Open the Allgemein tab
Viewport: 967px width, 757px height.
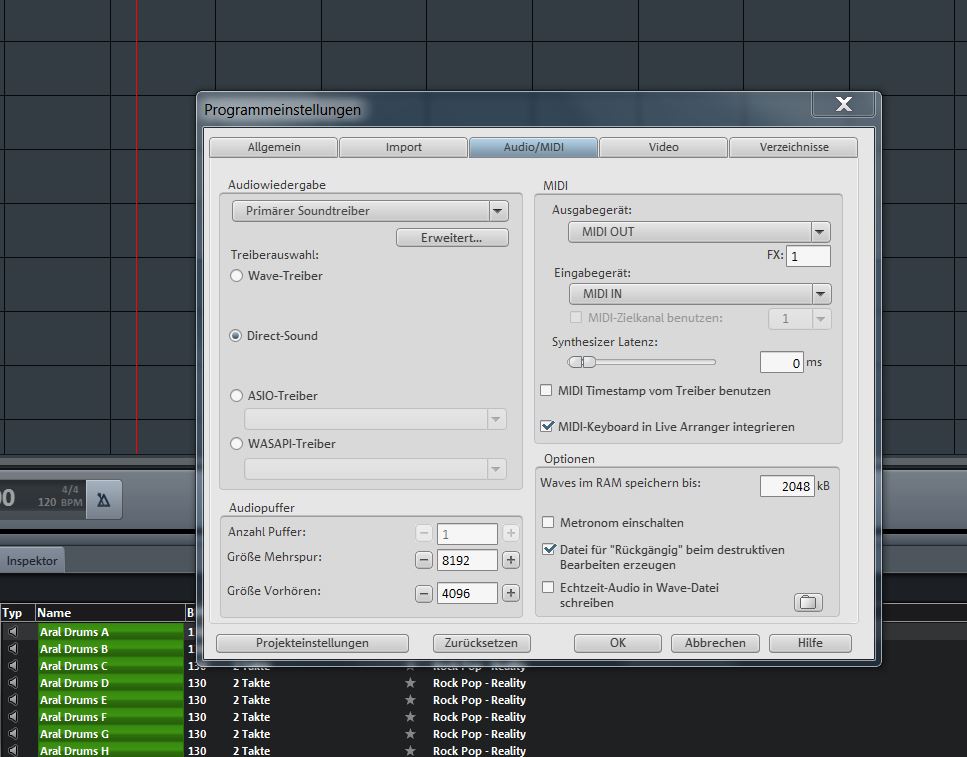[x=274, y=147]
